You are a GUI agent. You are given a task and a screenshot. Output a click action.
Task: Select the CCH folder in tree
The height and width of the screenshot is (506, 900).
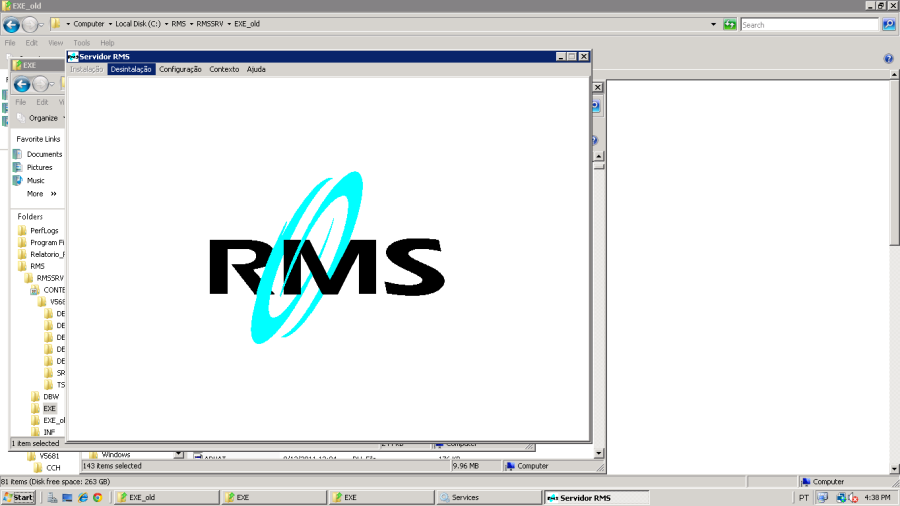[53, 468]
